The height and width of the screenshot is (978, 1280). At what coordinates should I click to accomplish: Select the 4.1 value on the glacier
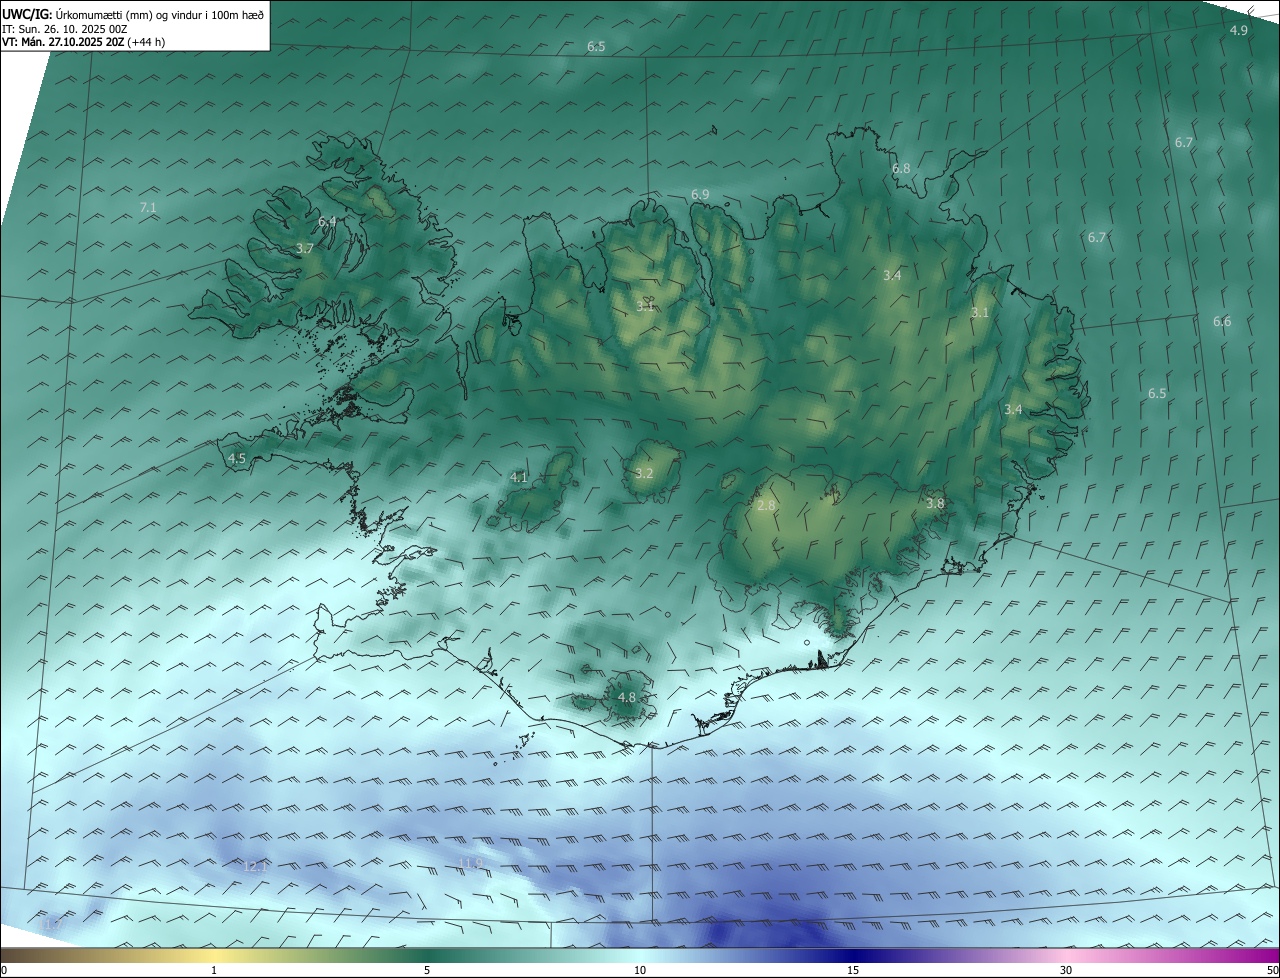tap(518, 478)
